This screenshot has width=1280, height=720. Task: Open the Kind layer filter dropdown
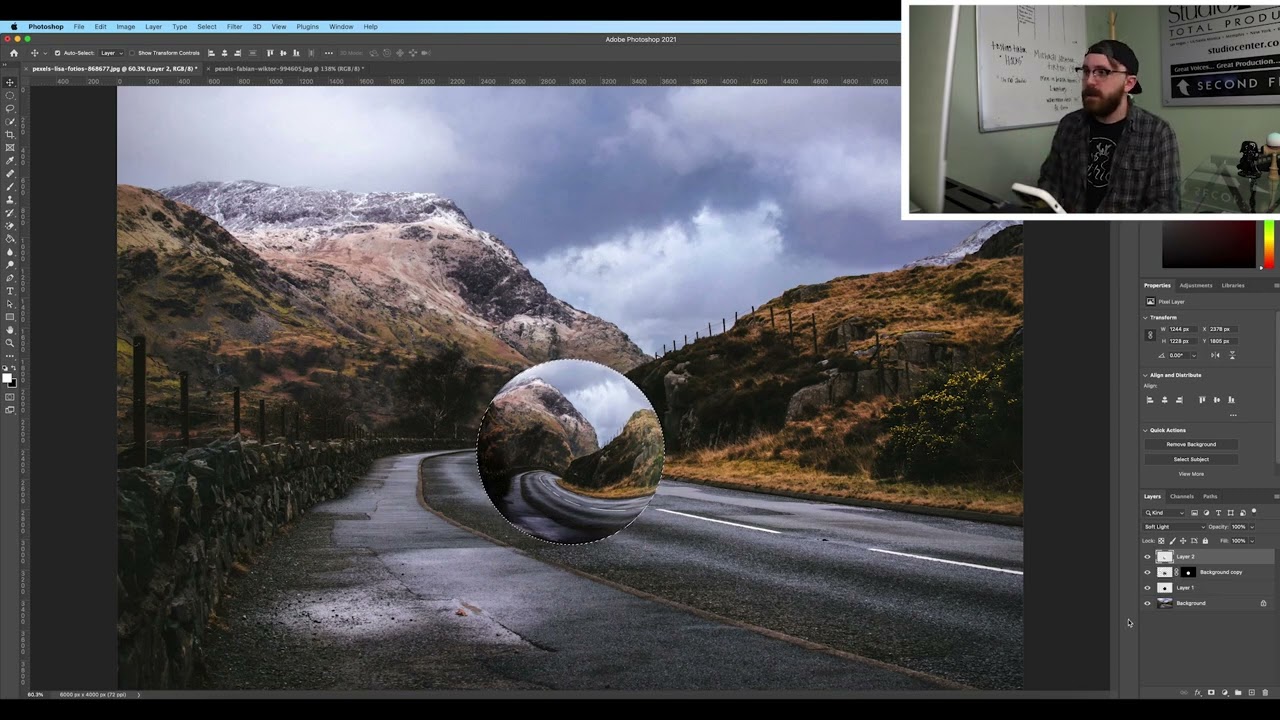(1165, 513)
